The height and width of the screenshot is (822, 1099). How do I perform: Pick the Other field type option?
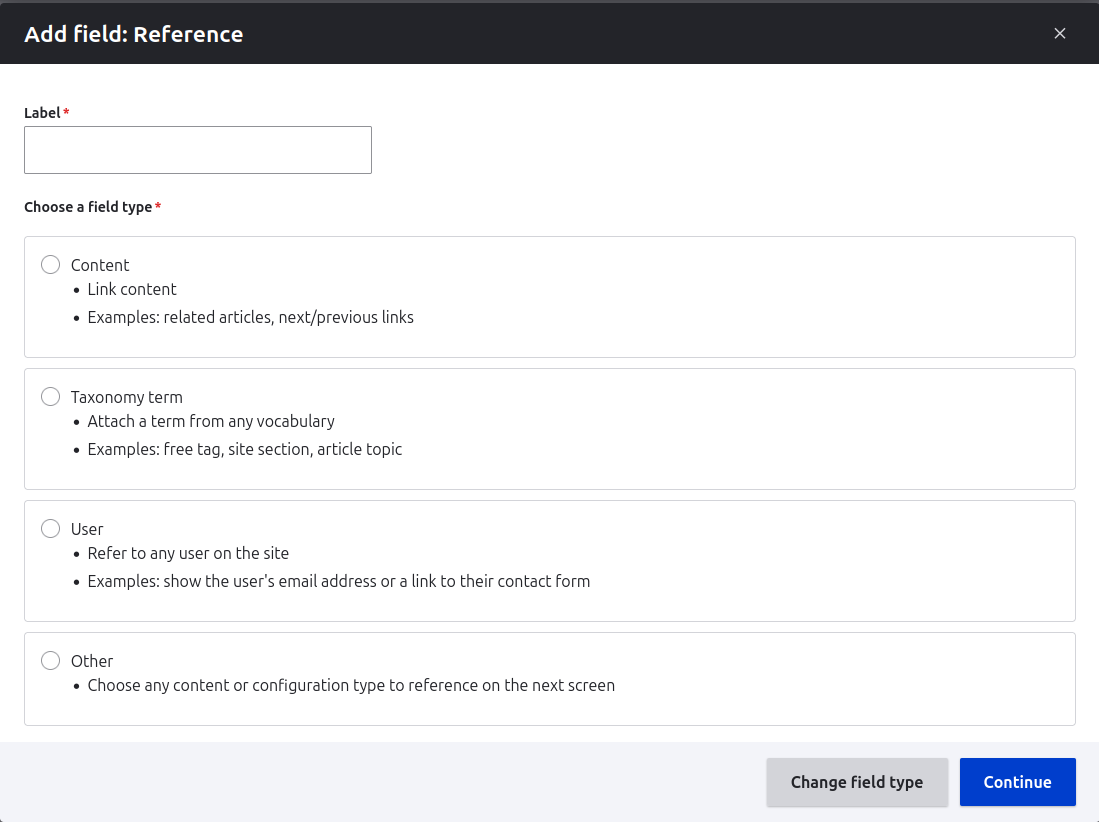(50, 660)
